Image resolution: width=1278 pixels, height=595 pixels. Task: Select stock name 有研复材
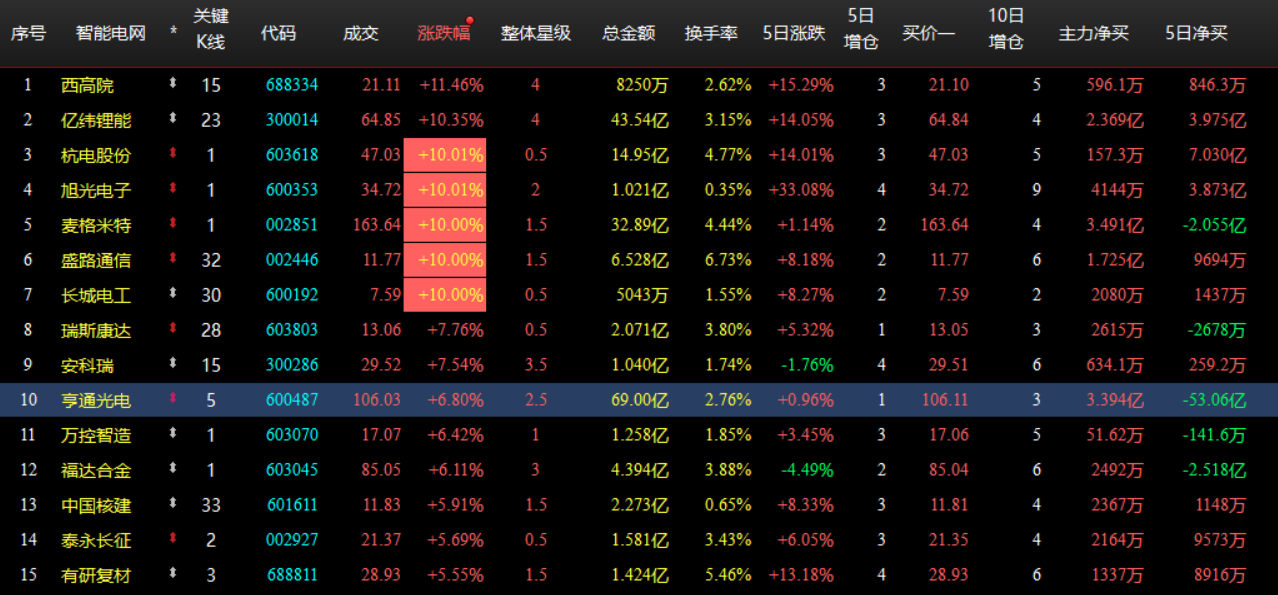coord(96,575)
